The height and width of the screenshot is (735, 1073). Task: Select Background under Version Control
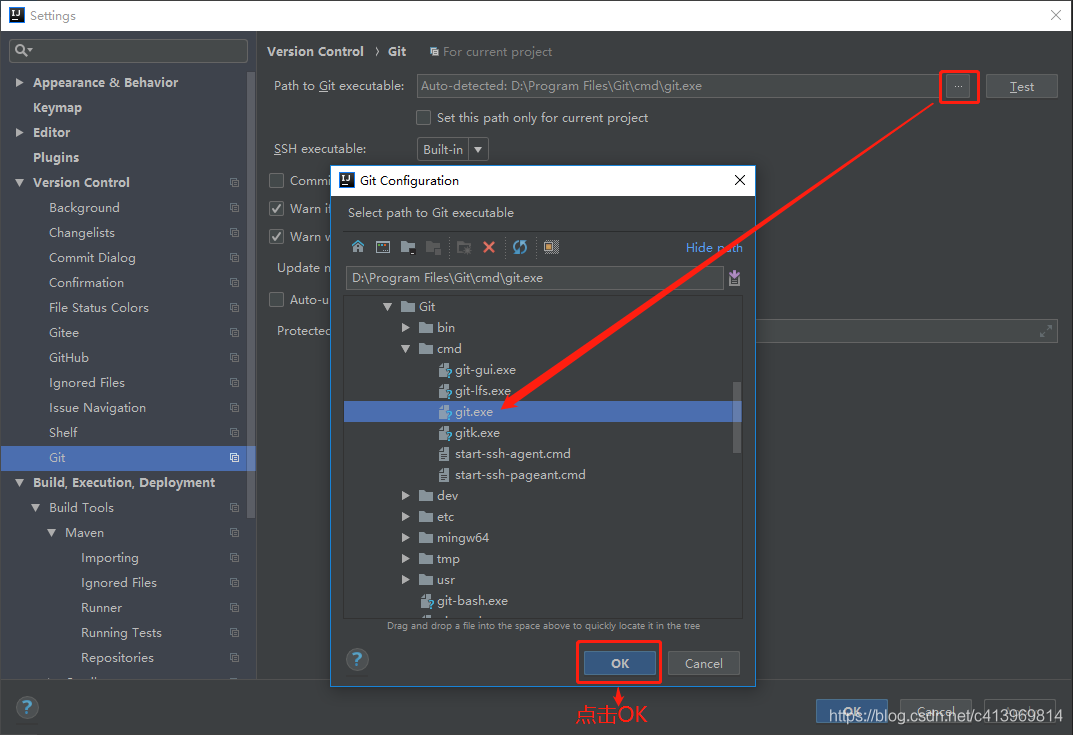coord(84,207)
